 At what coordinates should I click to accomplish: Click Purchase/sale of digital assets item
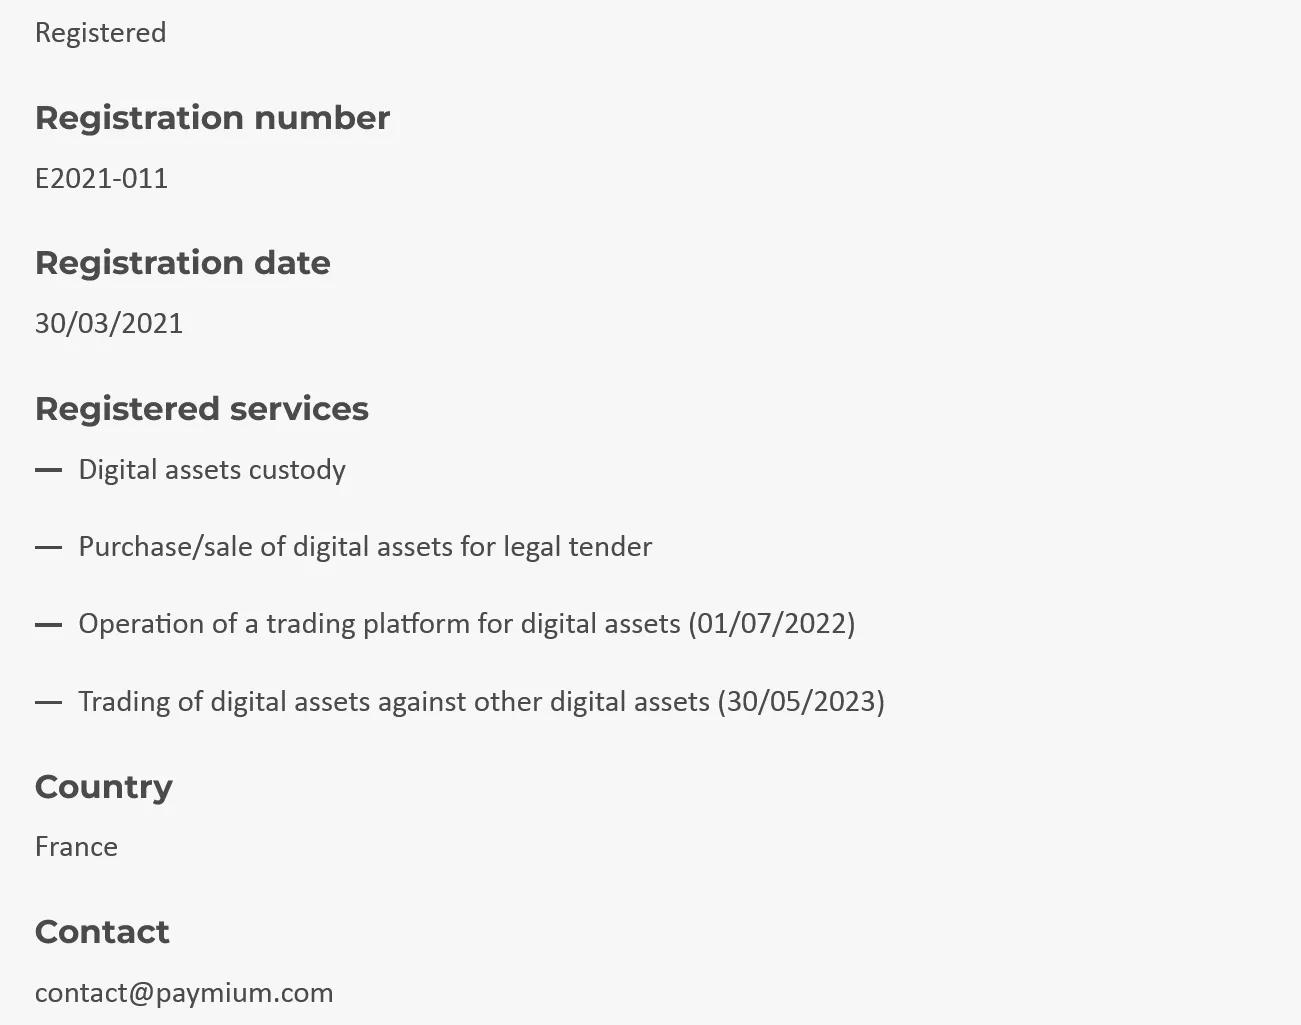(x=365, y=547)
